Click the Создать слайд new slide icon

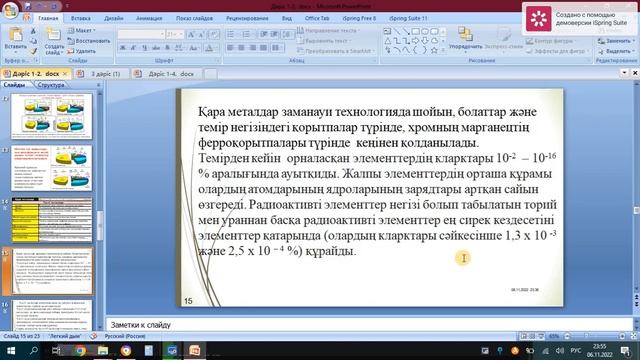pos(53,35)
